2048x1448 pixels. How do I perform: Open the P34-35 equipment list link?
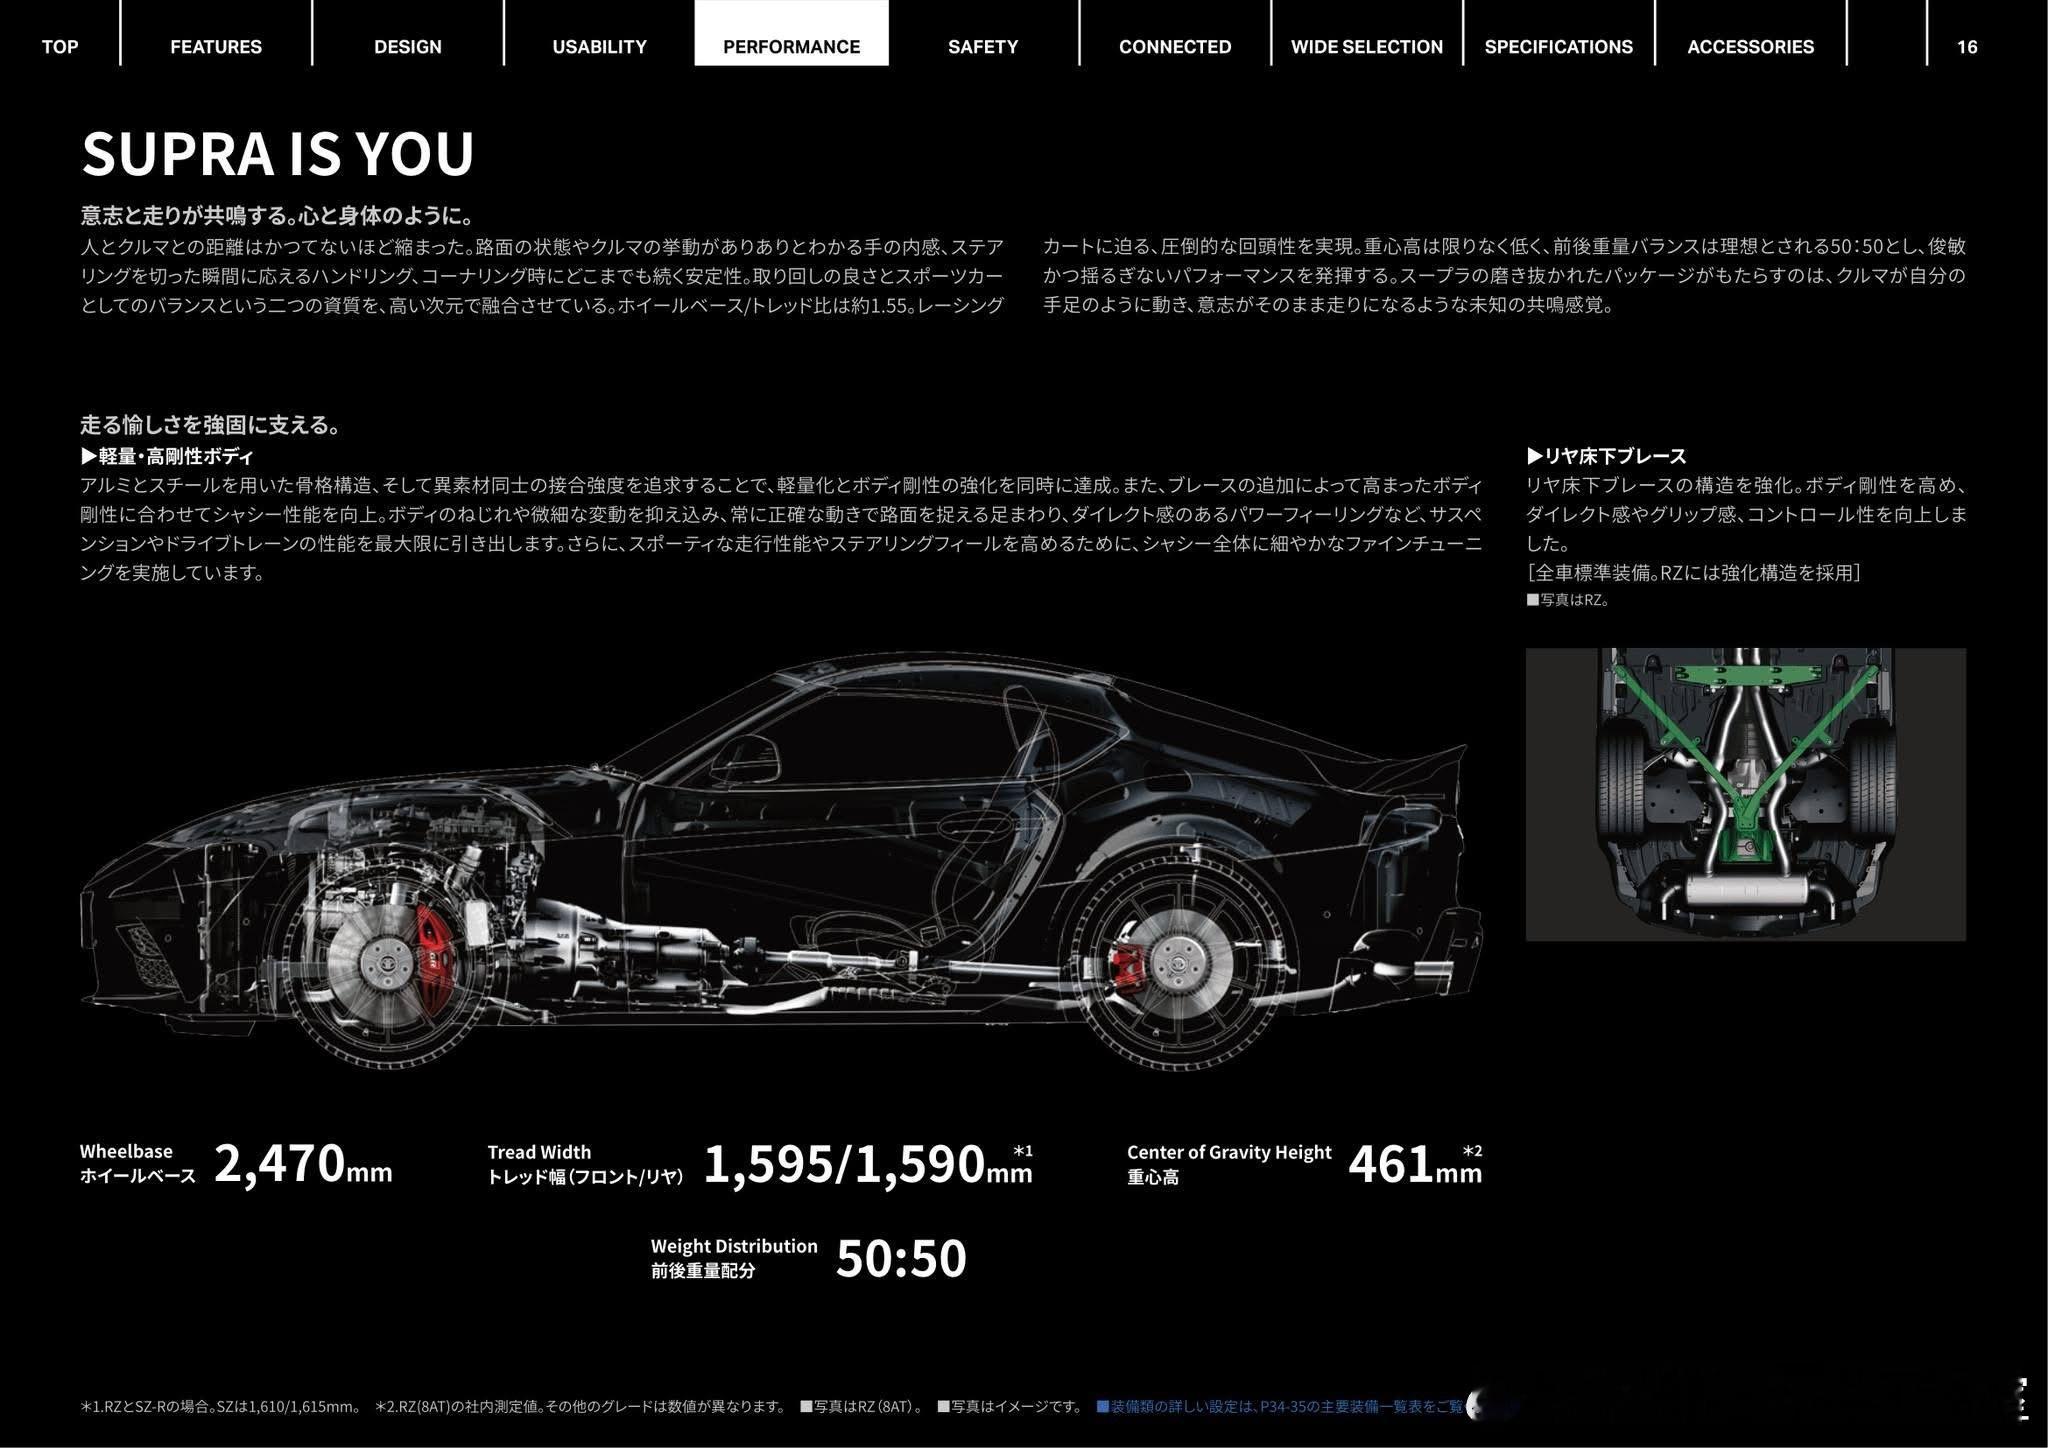(1280, 1406)
